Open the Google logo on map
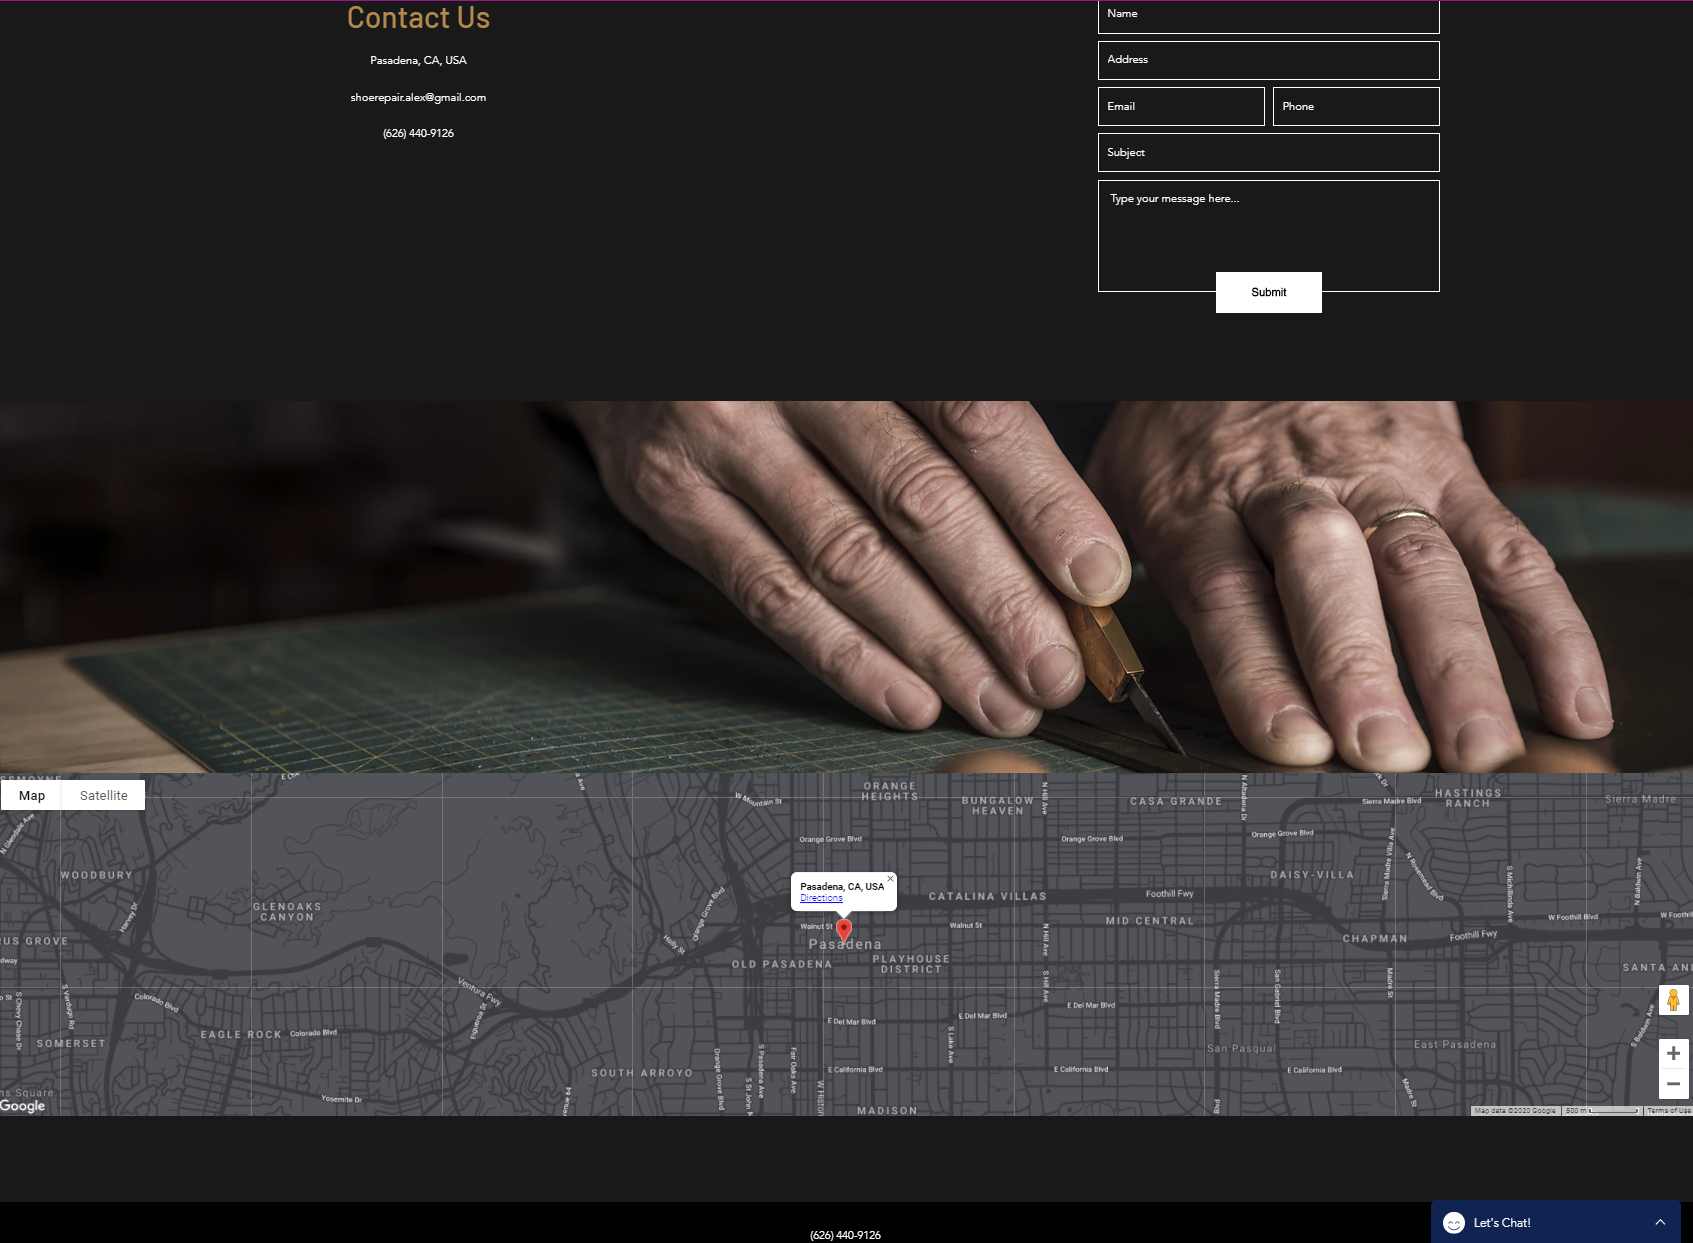1693x1243 pixels. pos(23,1105)
